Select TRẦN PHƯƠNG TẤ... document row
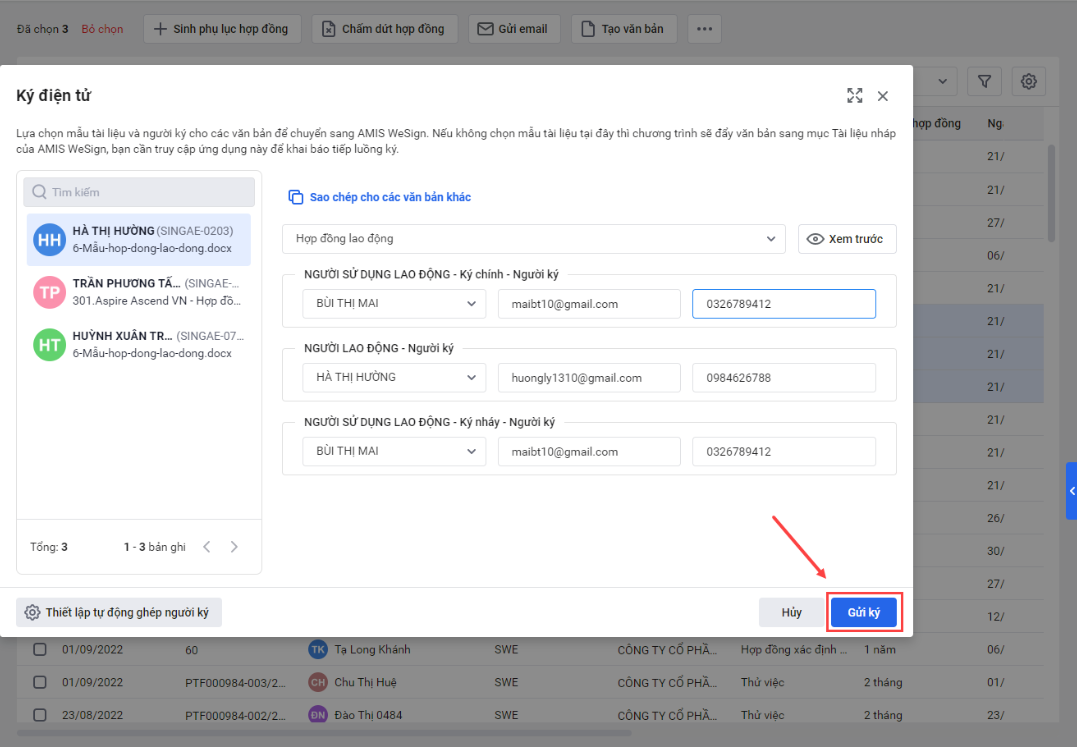 pos(139,292)
